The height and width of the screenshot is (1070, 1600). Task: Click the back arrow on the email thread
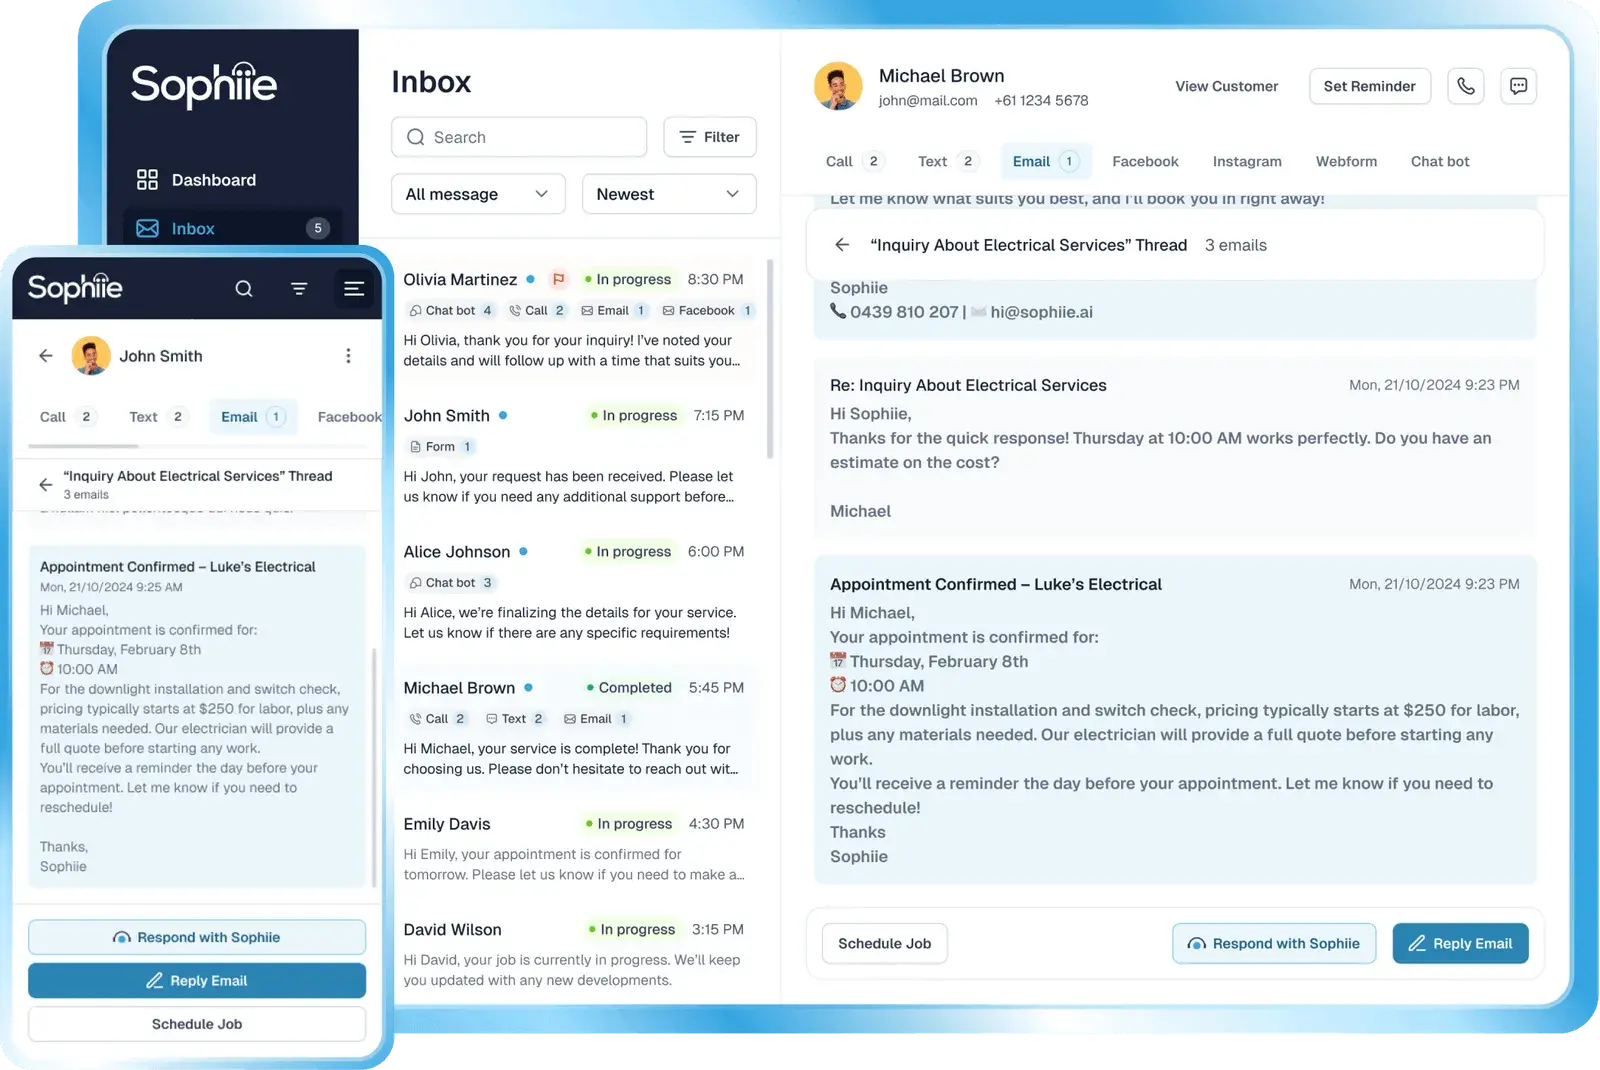point(843,245)
